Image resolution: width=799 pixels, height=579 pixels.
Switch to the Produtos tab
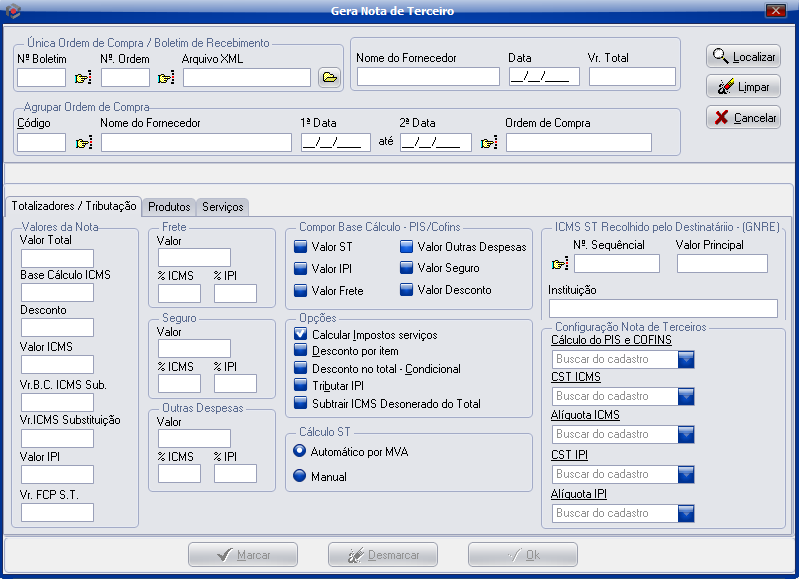pos(169,207)
